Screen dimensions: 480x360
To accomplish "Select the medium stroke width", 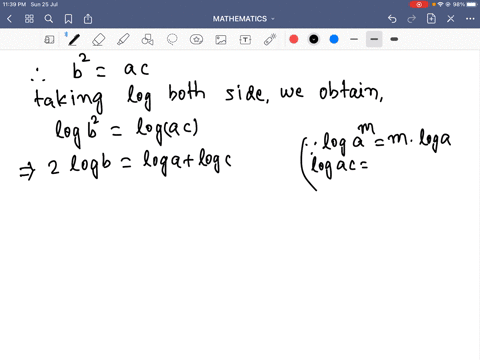I will pos(374,39).
